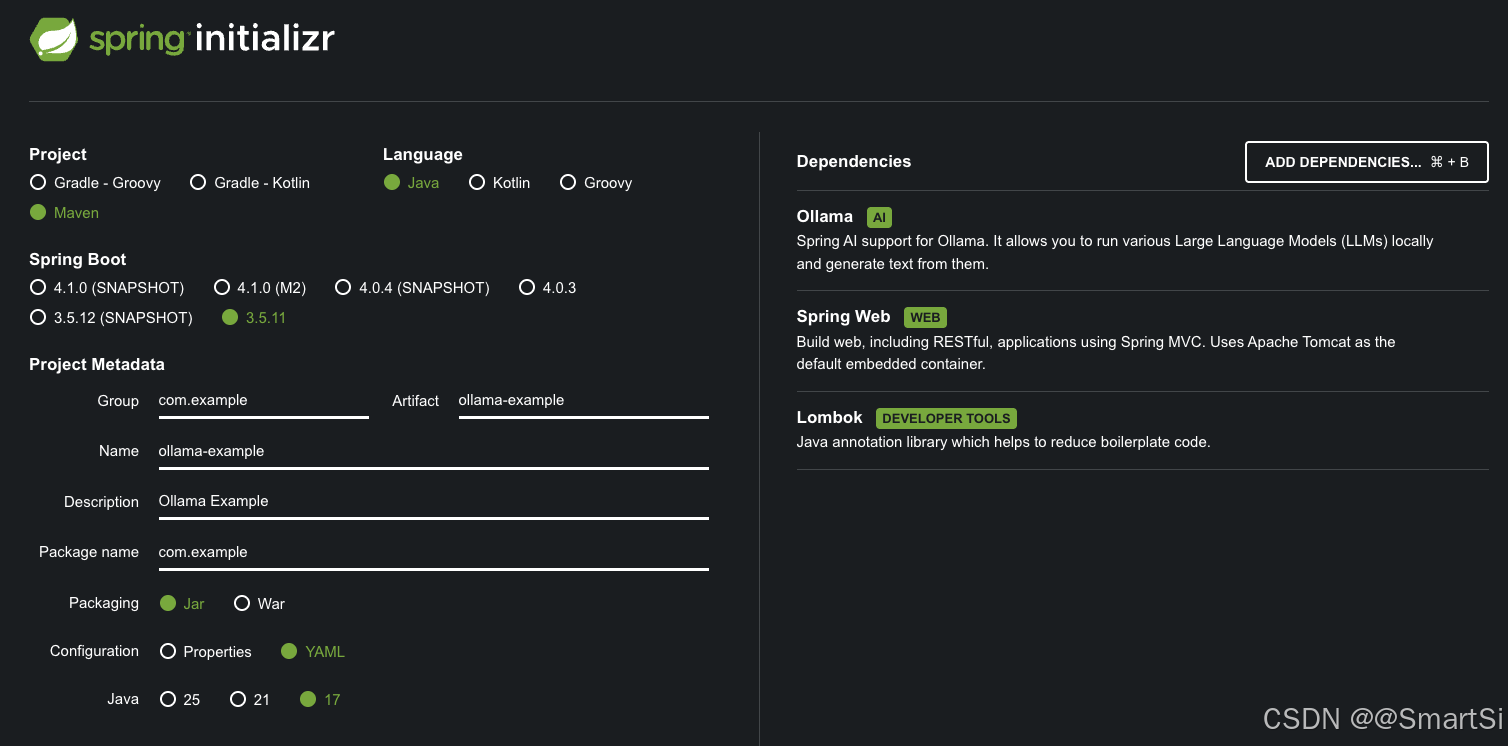Image resolution: width=1508 pixels, height=746 pixels.
Task: Click the Project Metadata heading
Action: [97, 365]
